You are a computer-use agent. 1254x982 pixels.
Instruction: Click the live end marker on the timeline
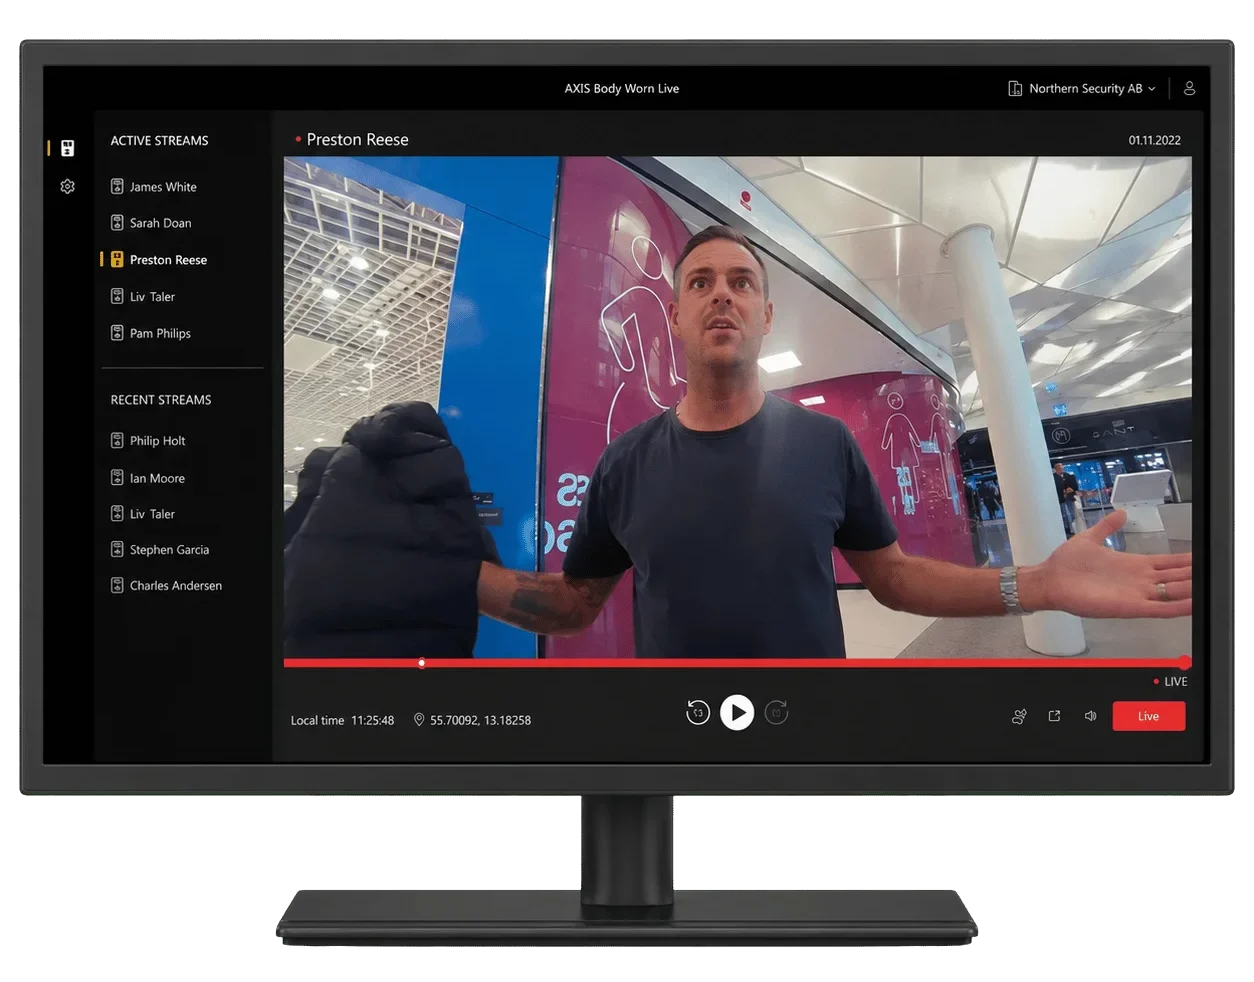(x=1185, y=662)
